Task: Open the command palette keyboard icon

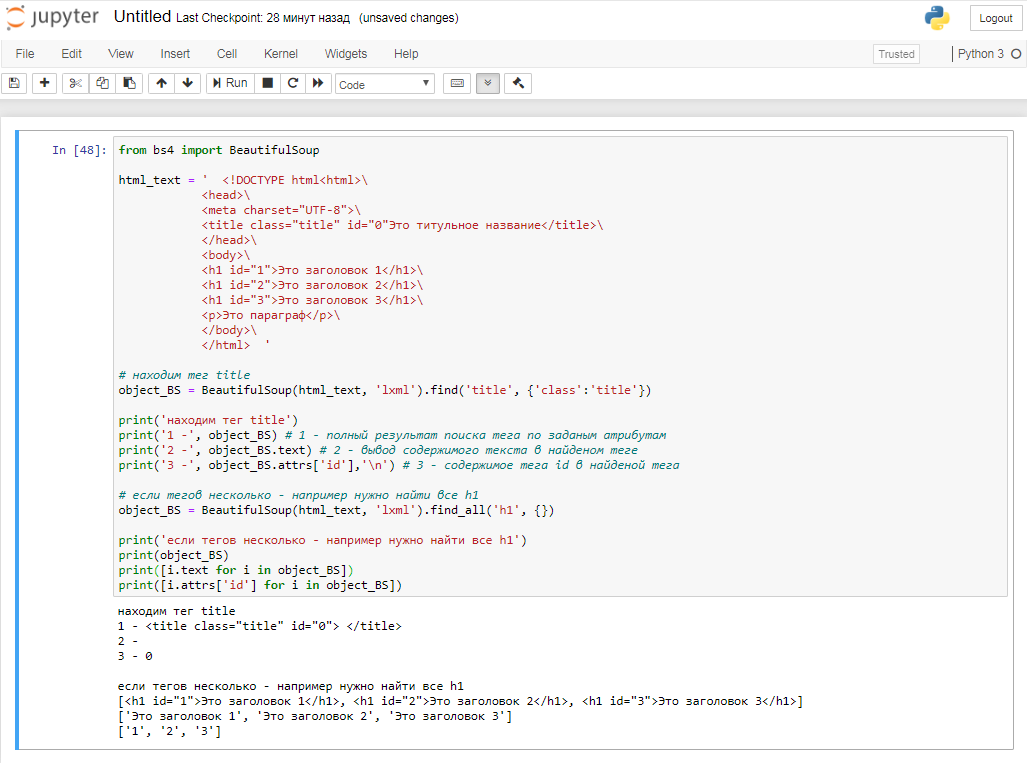Action: [457, 83]
